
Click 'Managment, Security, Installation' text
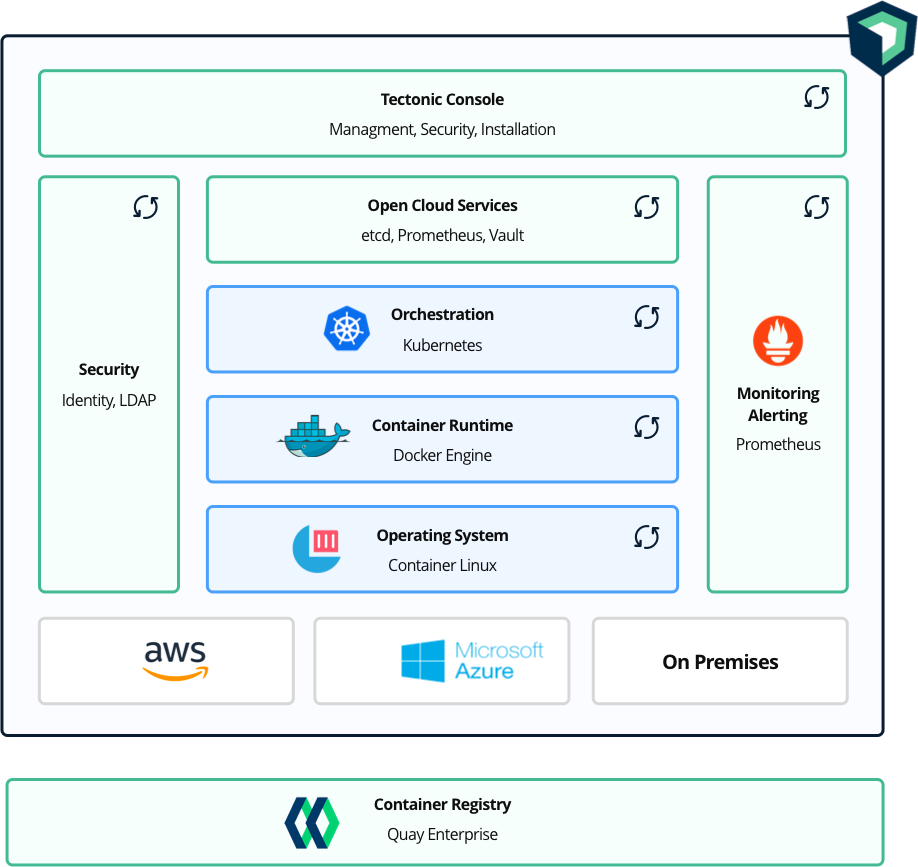tap(442, 129)
